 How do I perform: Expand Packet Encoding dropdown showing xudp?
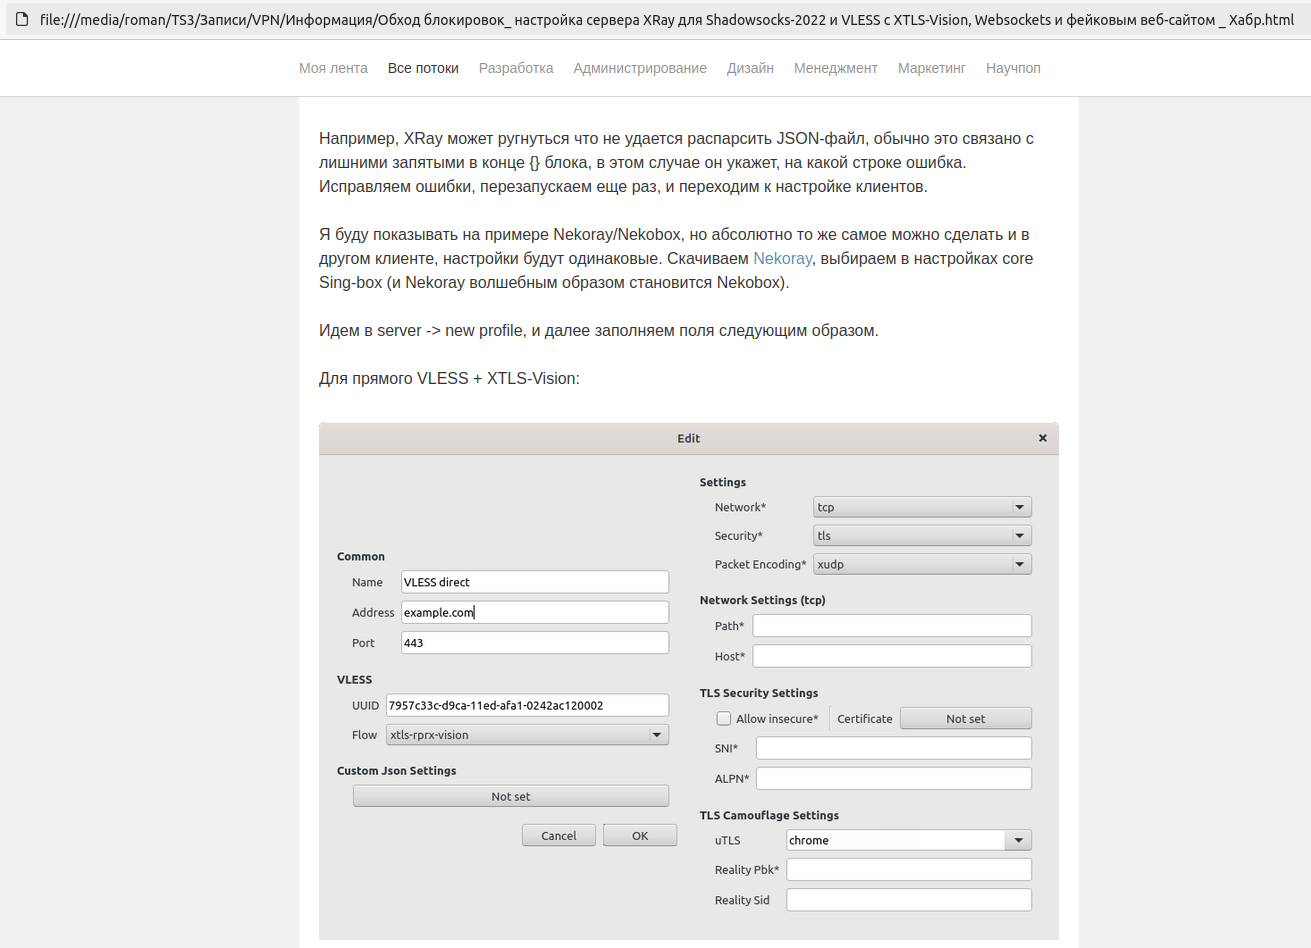pyautogui.click(x=922, y=564)
